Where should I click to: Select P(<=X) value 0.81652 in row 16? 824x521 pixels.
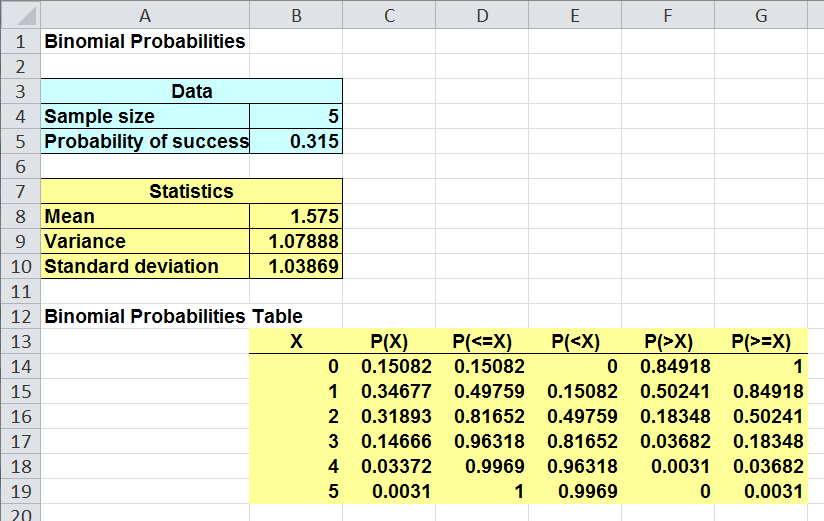pos(482,416)
